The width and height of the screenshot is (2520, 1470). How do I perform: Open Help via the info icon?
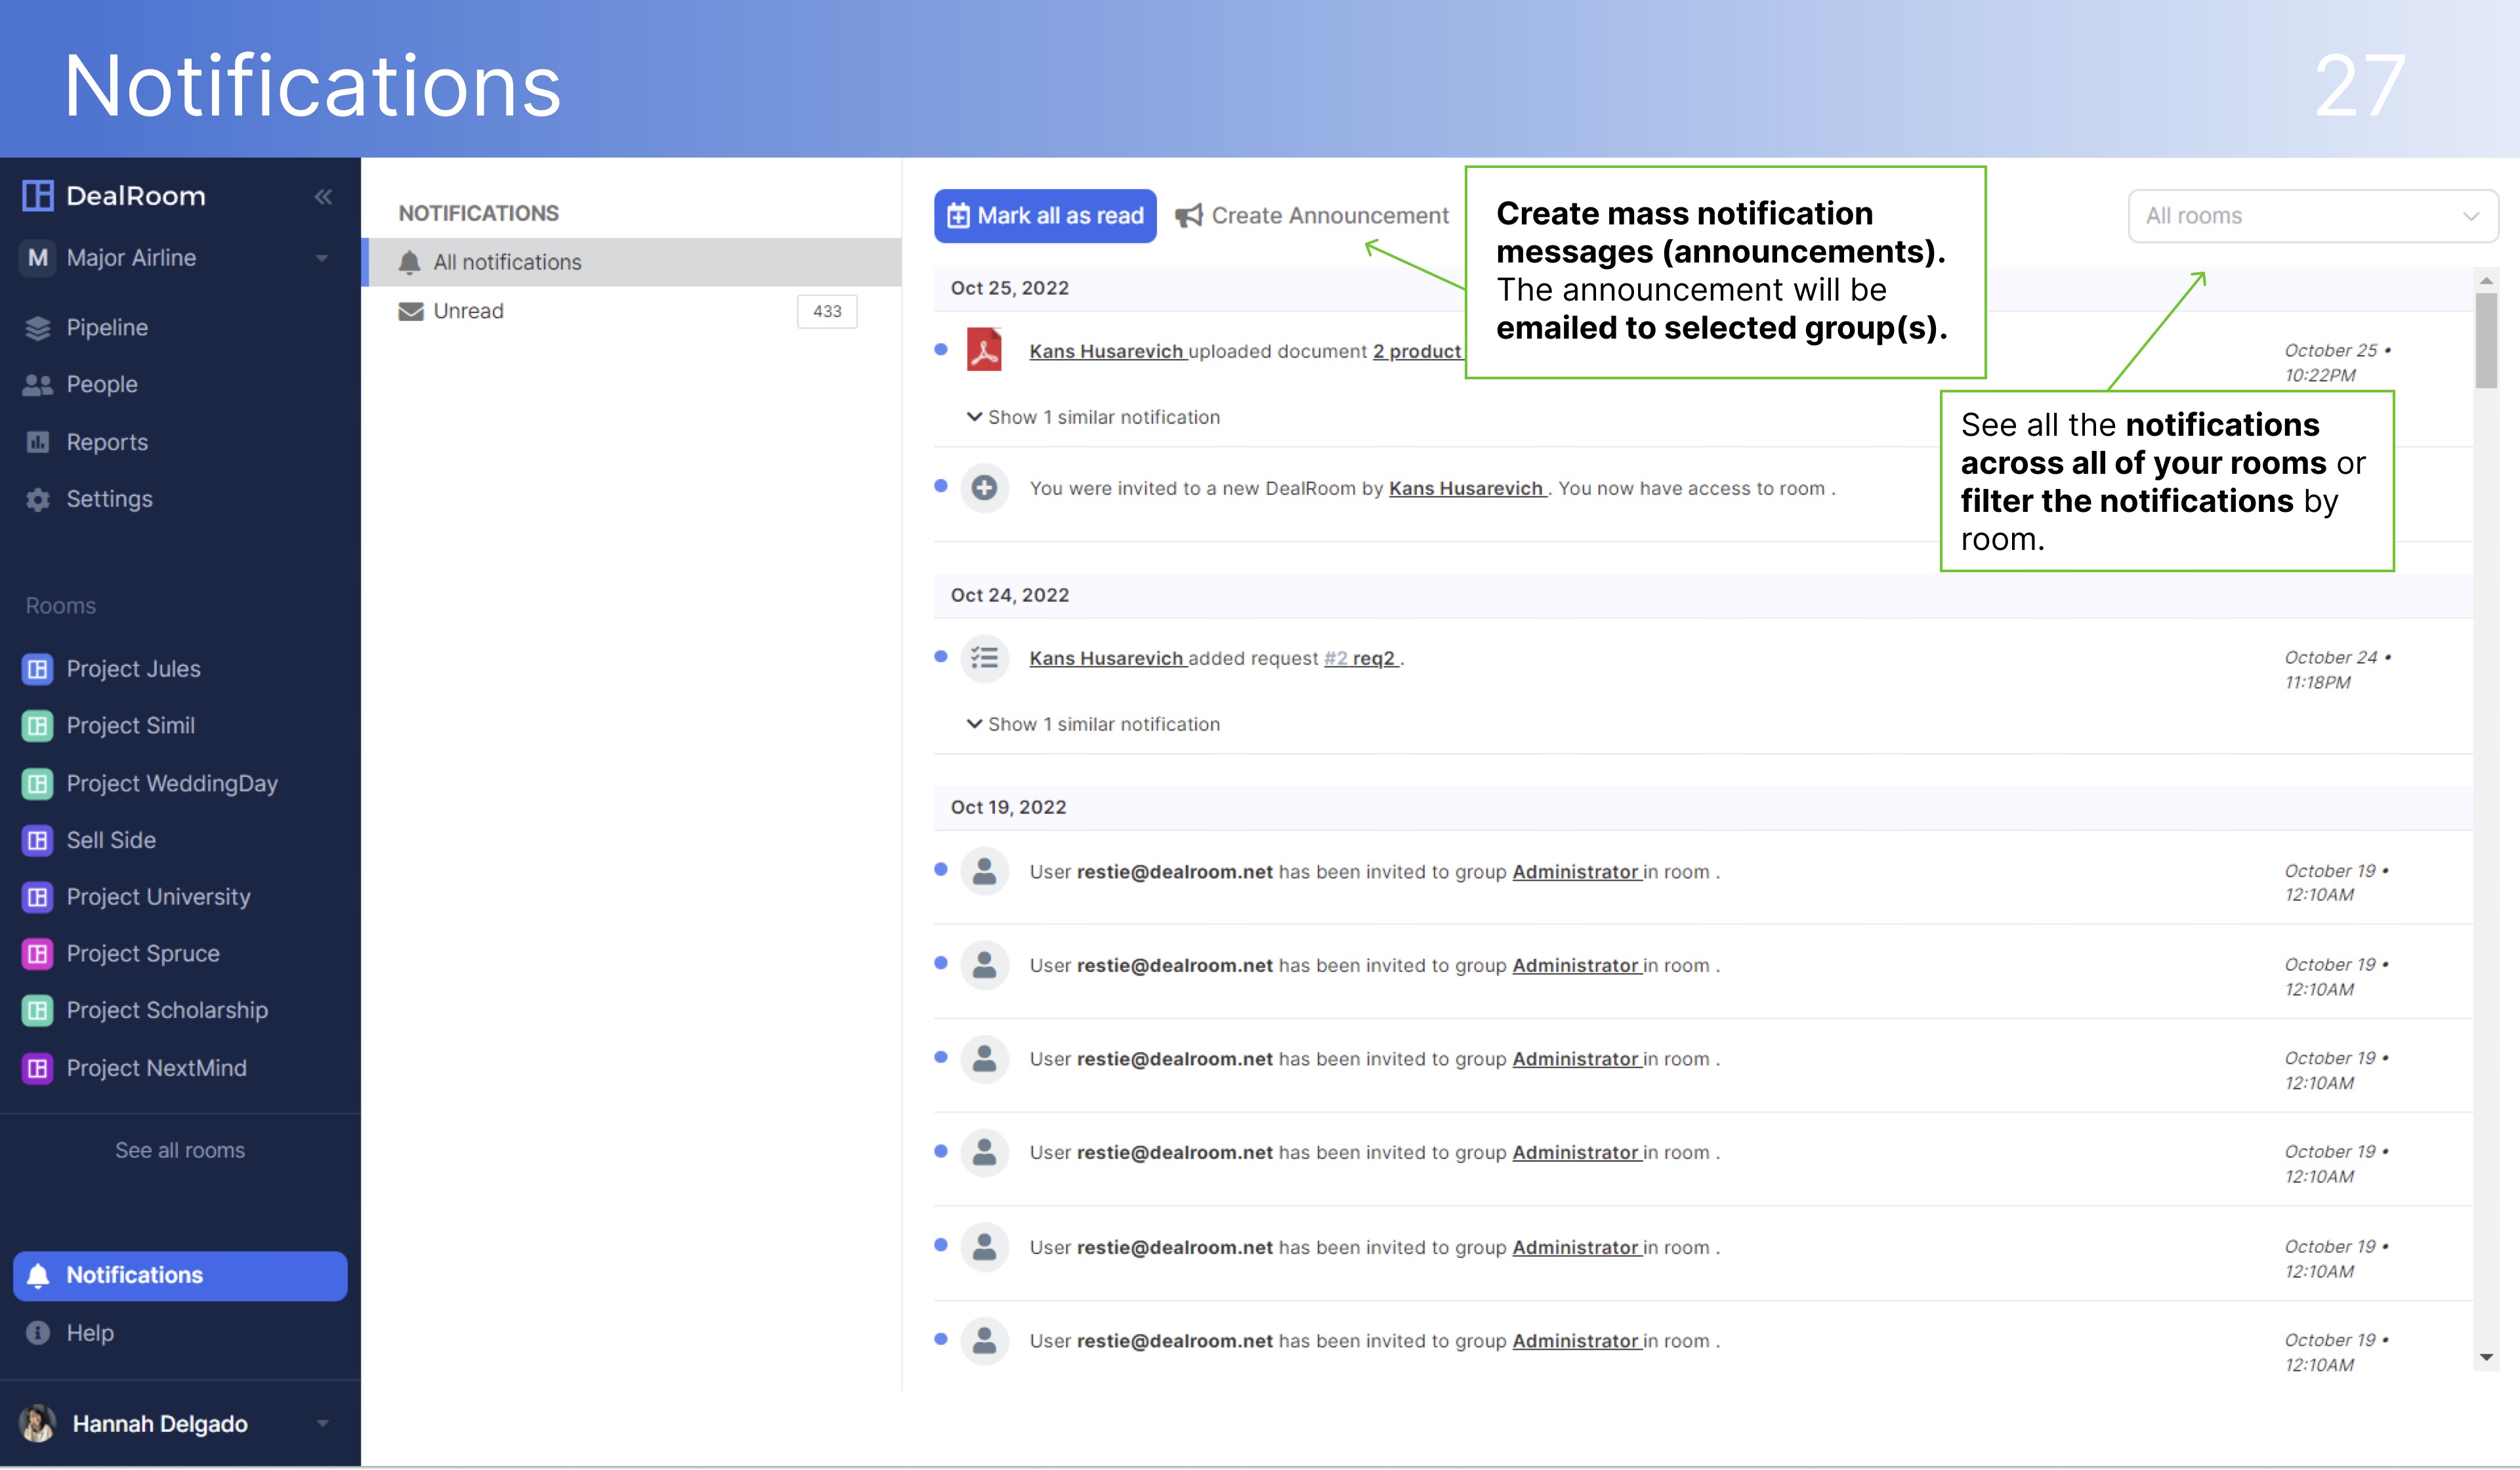coord(37,1332)
